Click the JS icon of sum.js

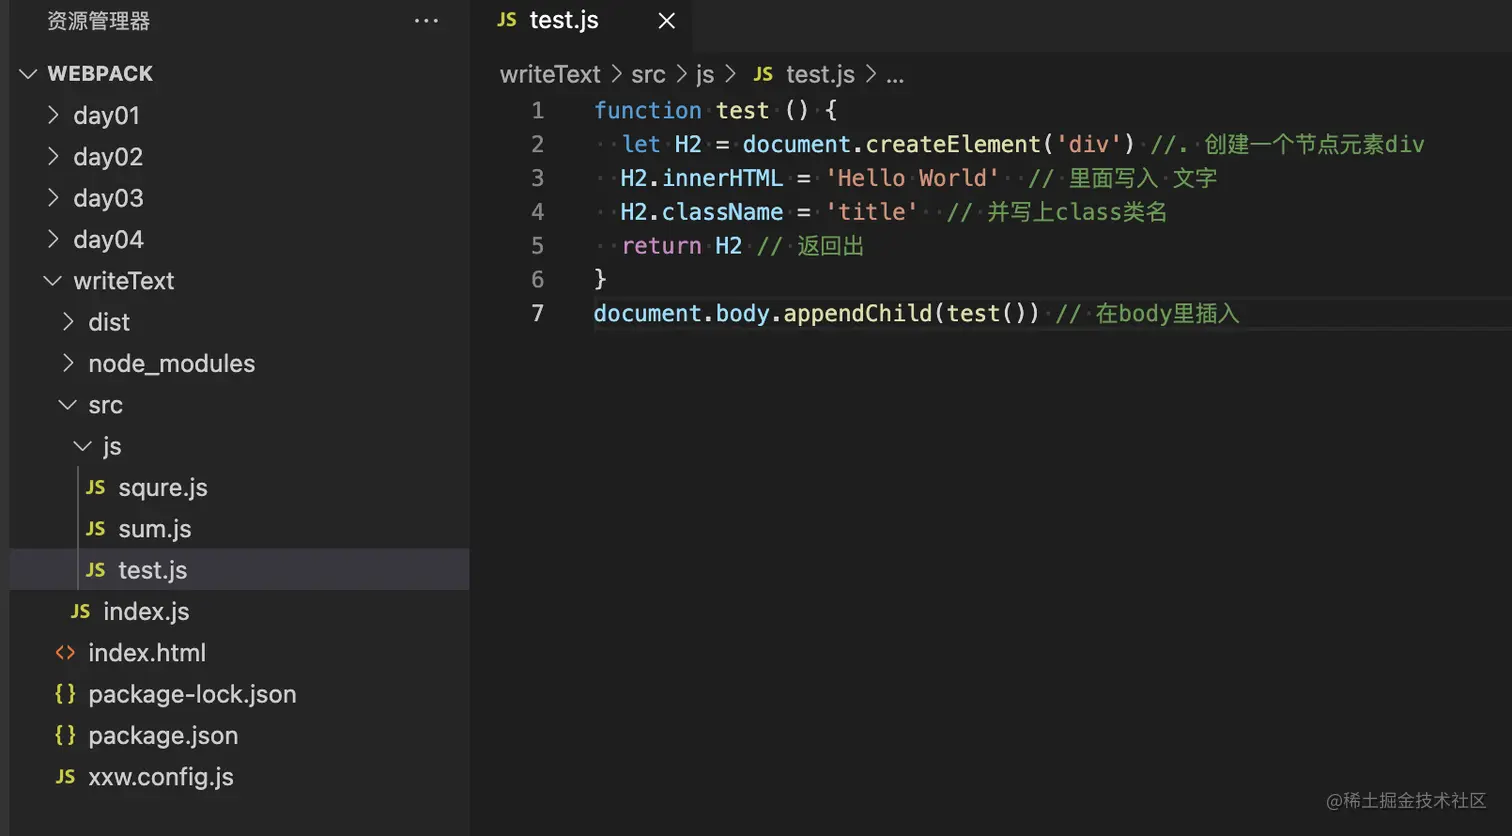tap(96, 529)
